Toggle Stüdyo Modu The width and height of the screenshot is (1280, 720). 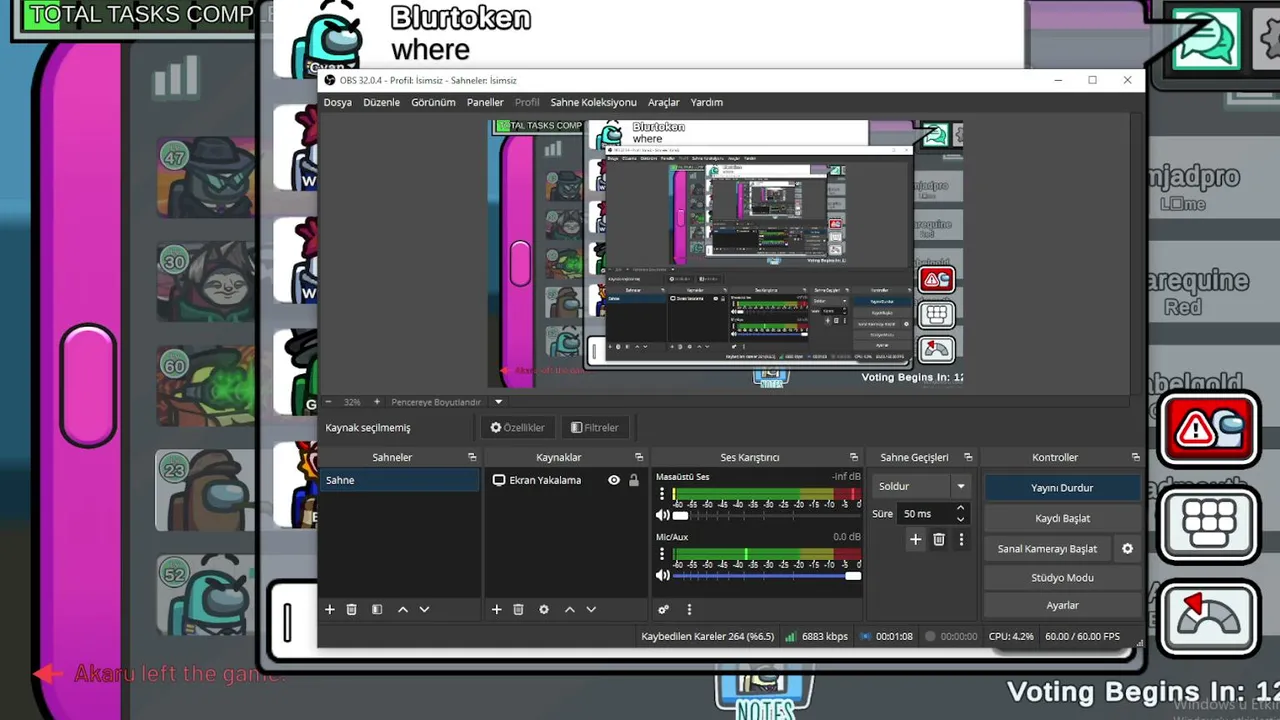click(x=1062, y=578)
